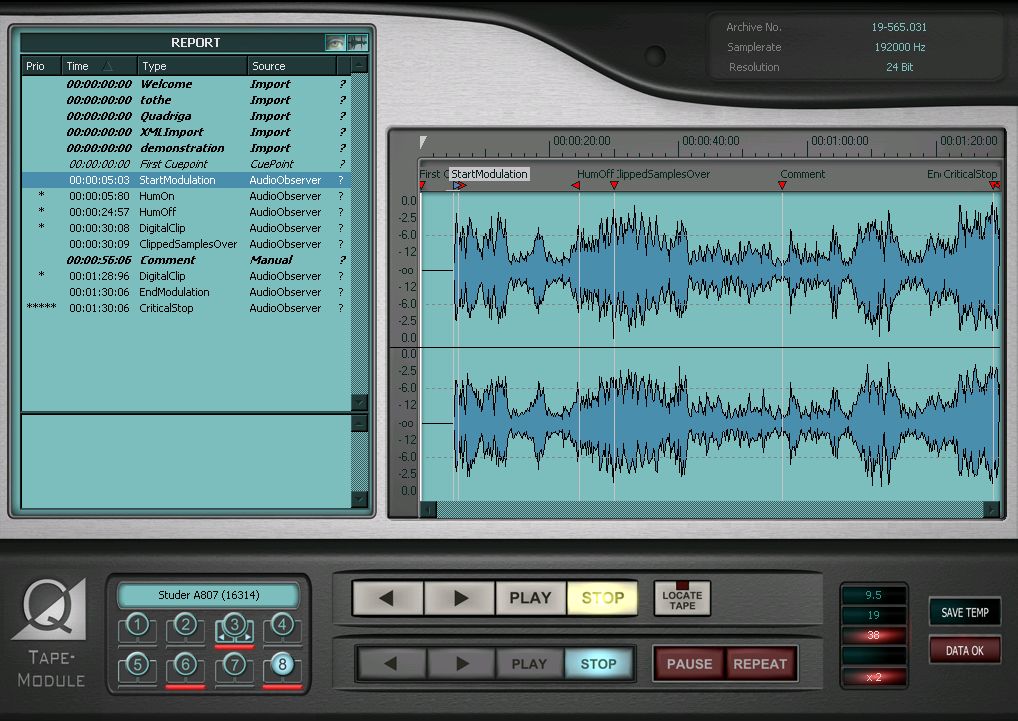Screen dimensions: 1018x721
Task: Click the Comment marker on the timeline
Action: coord(783,184)
